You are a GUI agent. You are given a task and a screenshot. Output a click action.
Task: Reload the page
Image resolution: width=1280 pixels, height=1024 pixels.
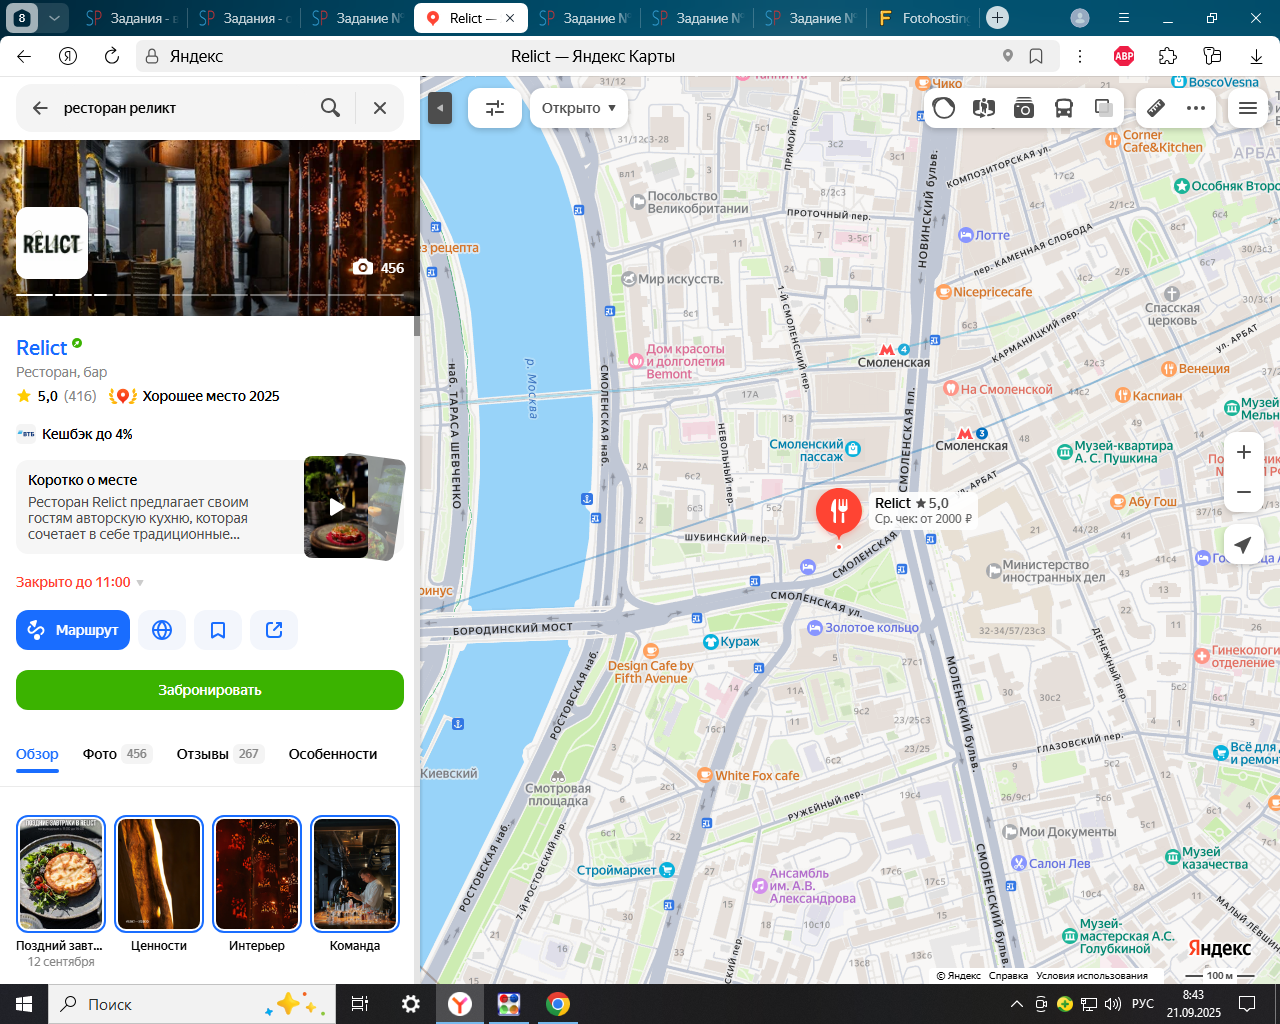pyautogui.click(x=112, y=56)
